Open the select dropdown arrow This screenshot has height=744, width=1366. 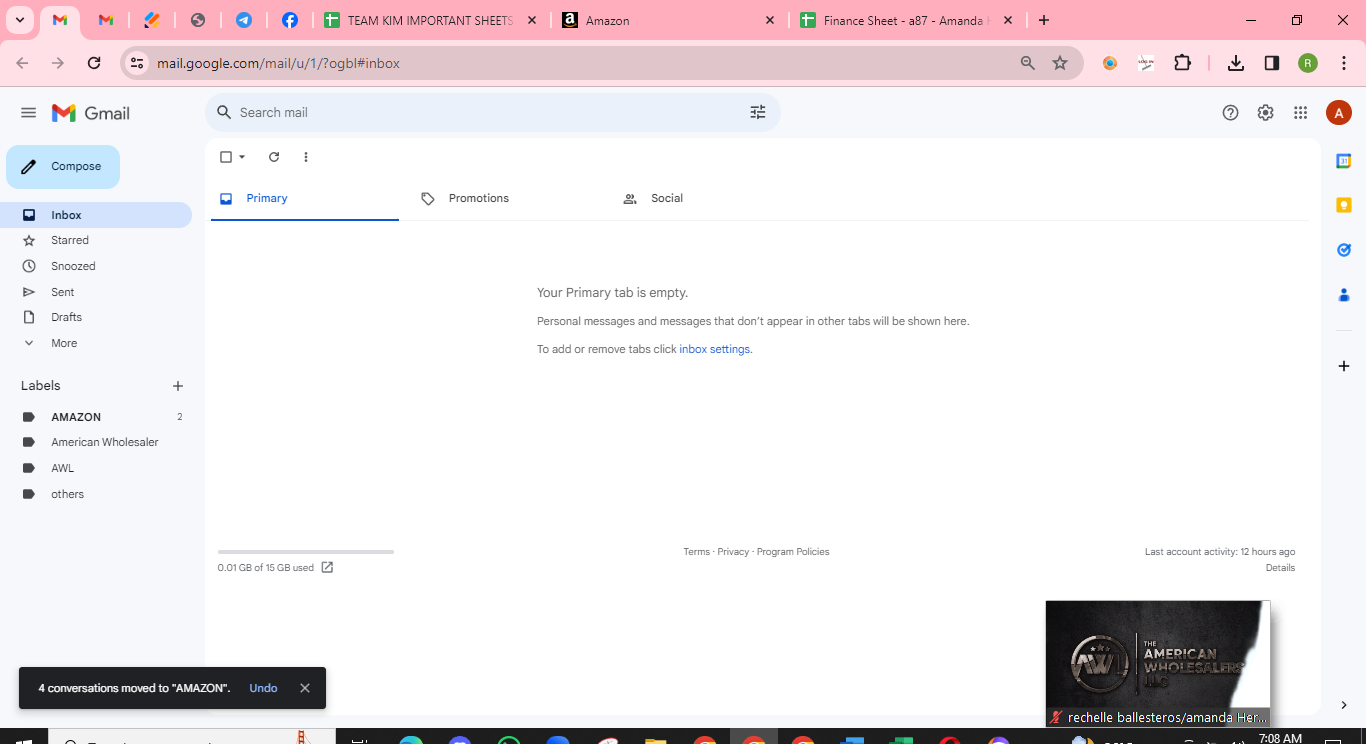242,157
